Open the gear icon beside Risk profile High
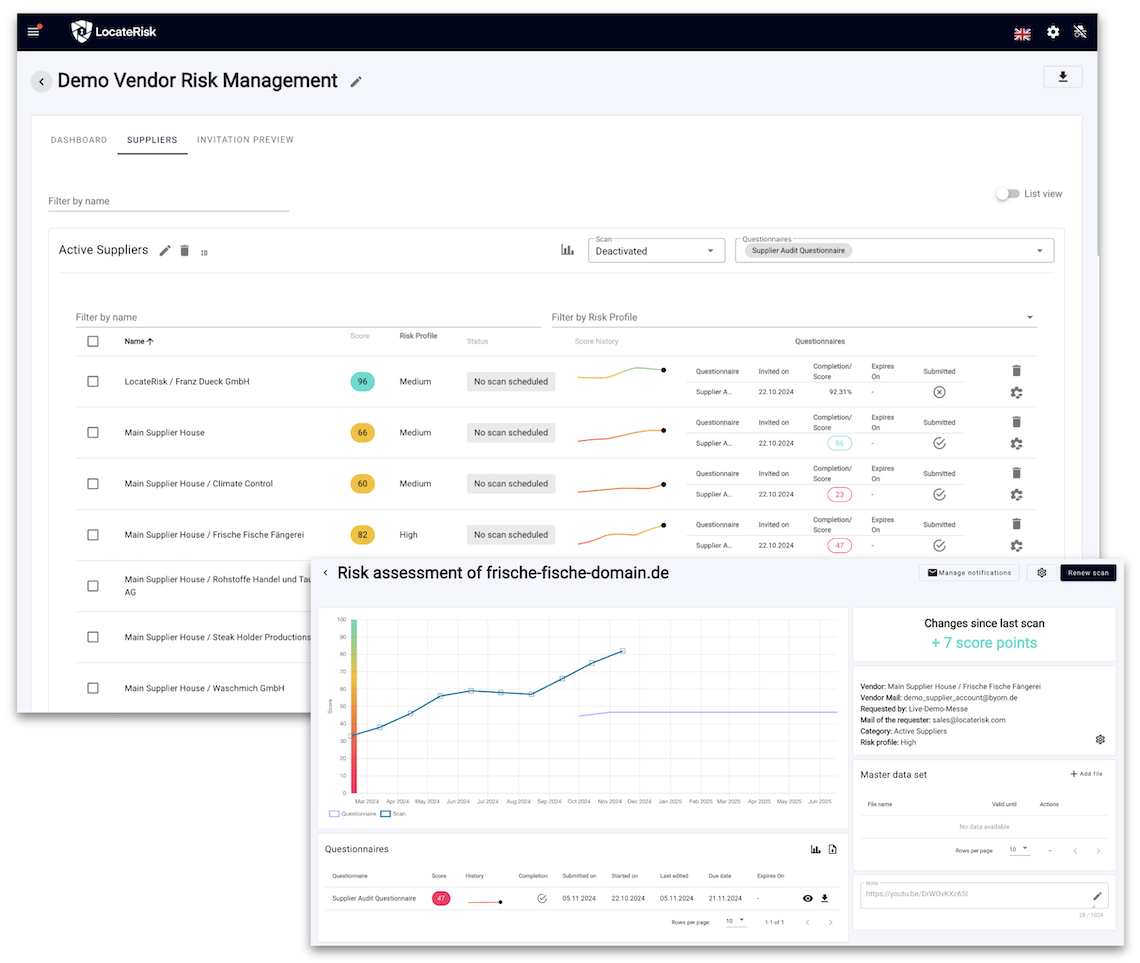 [1100, 739]
